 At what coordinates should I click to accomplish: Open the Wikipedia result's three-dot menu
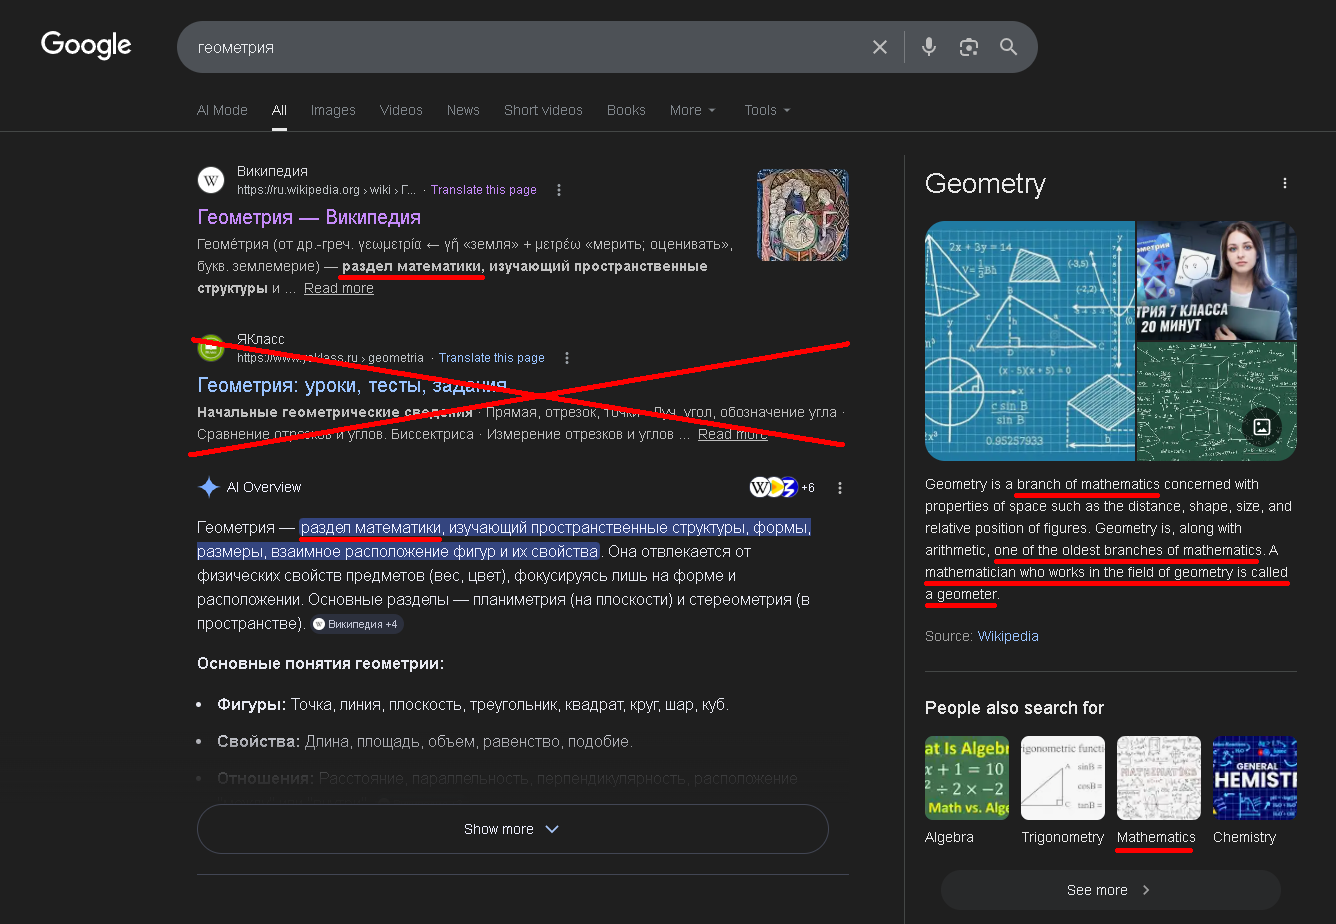pos(559,190)
